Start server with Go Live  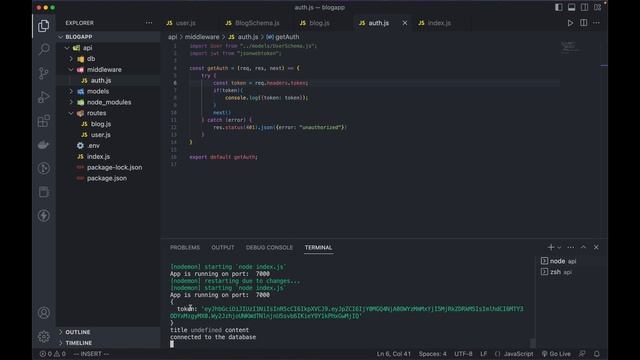click(x=556, y=354)
